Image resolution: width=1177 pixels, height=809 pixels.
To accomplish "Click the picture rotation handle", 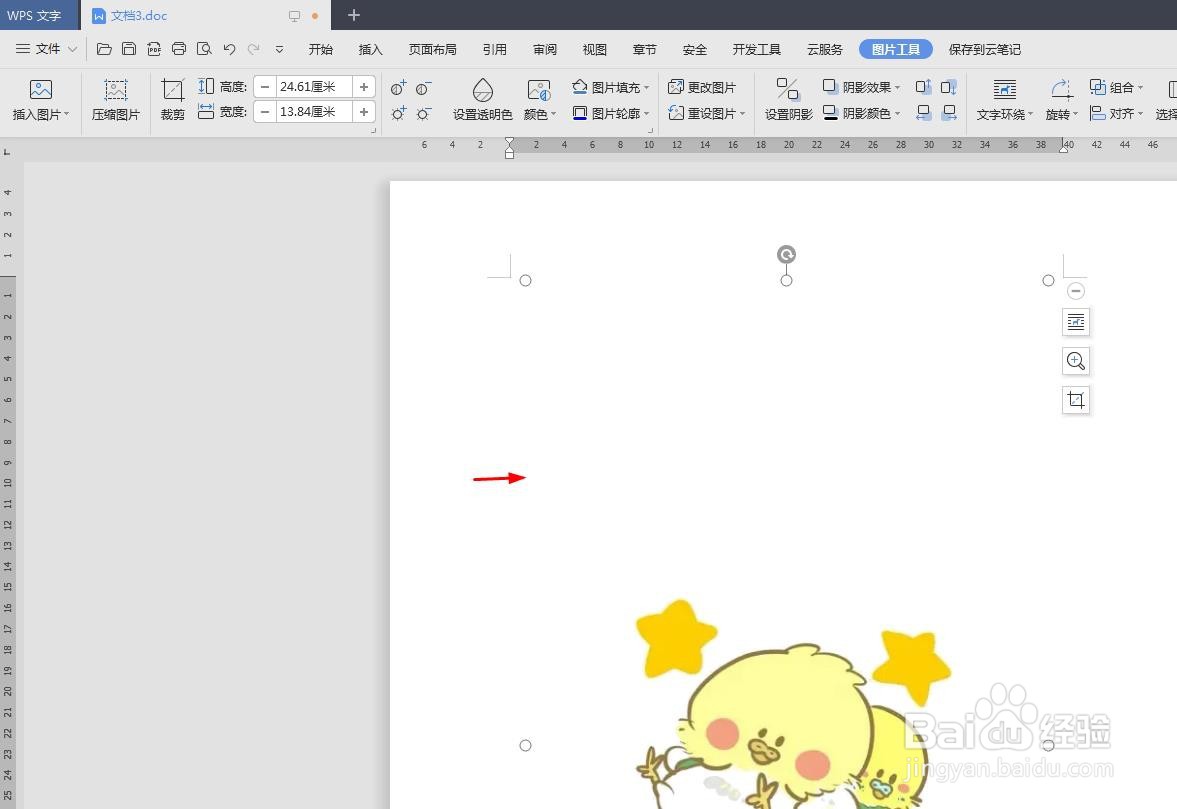I will point(786,254).
